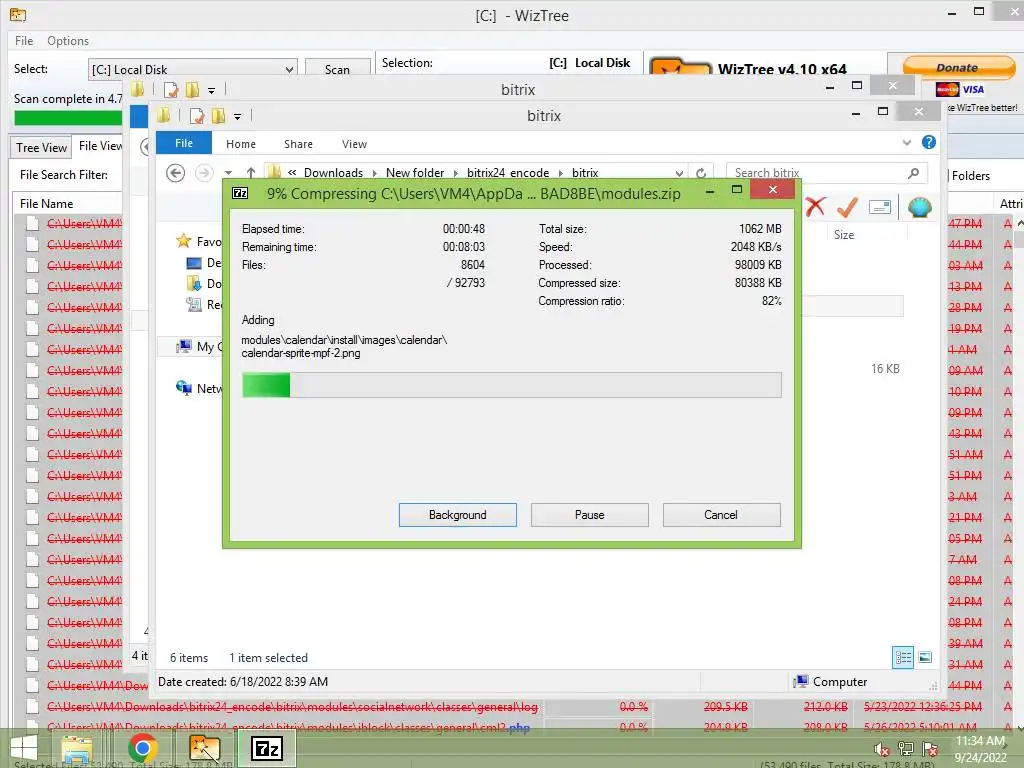Image resolution: width=1024 pixels, height=768 pixels.
Task: Click the red X icon in WizTree toolbar
Action: point(815,207)
